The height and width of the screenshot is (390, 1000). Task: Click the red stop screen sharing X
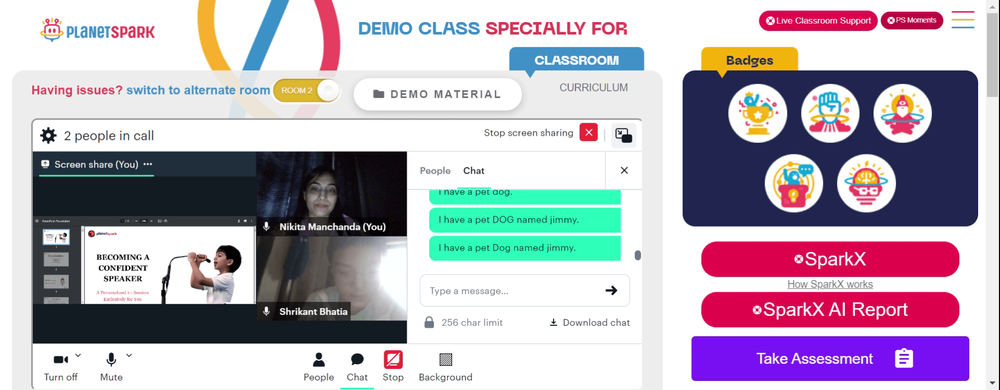(x=588, y=133)
